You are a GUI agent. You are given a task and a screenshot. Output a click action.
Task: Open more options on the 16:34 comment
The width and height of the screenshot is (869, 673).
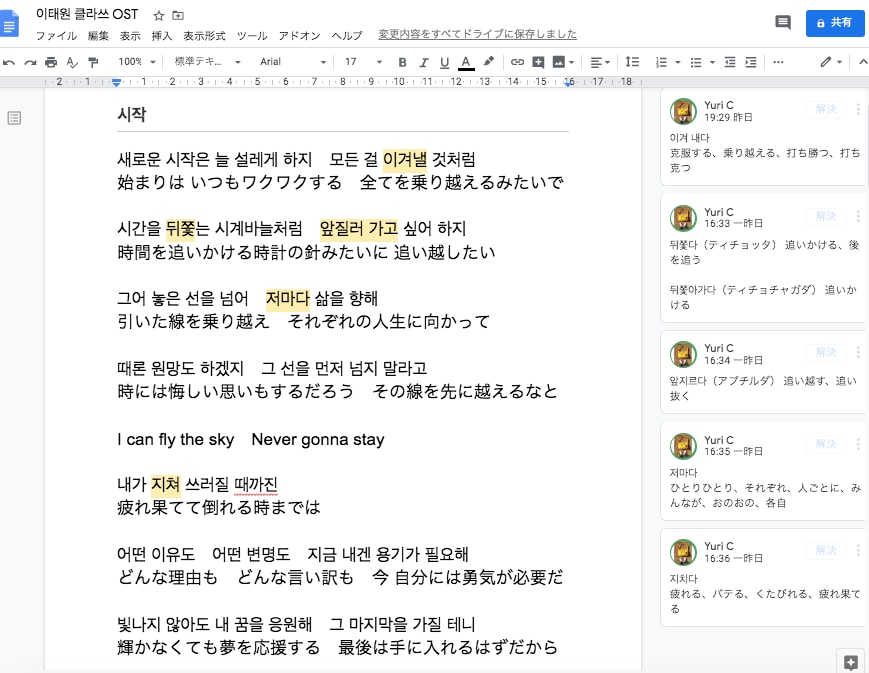click(x=858, y=352)
